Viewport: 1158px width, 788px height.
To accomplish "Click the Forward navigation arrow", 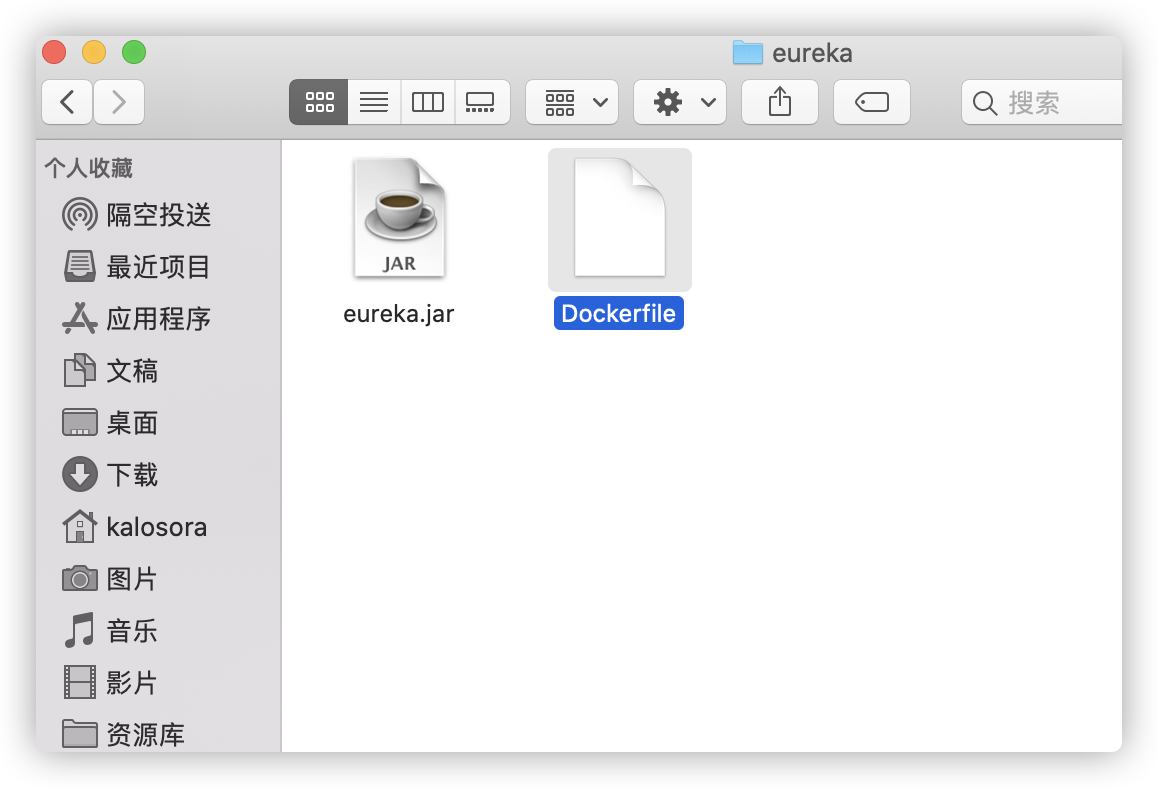I will tap(119, 102).
